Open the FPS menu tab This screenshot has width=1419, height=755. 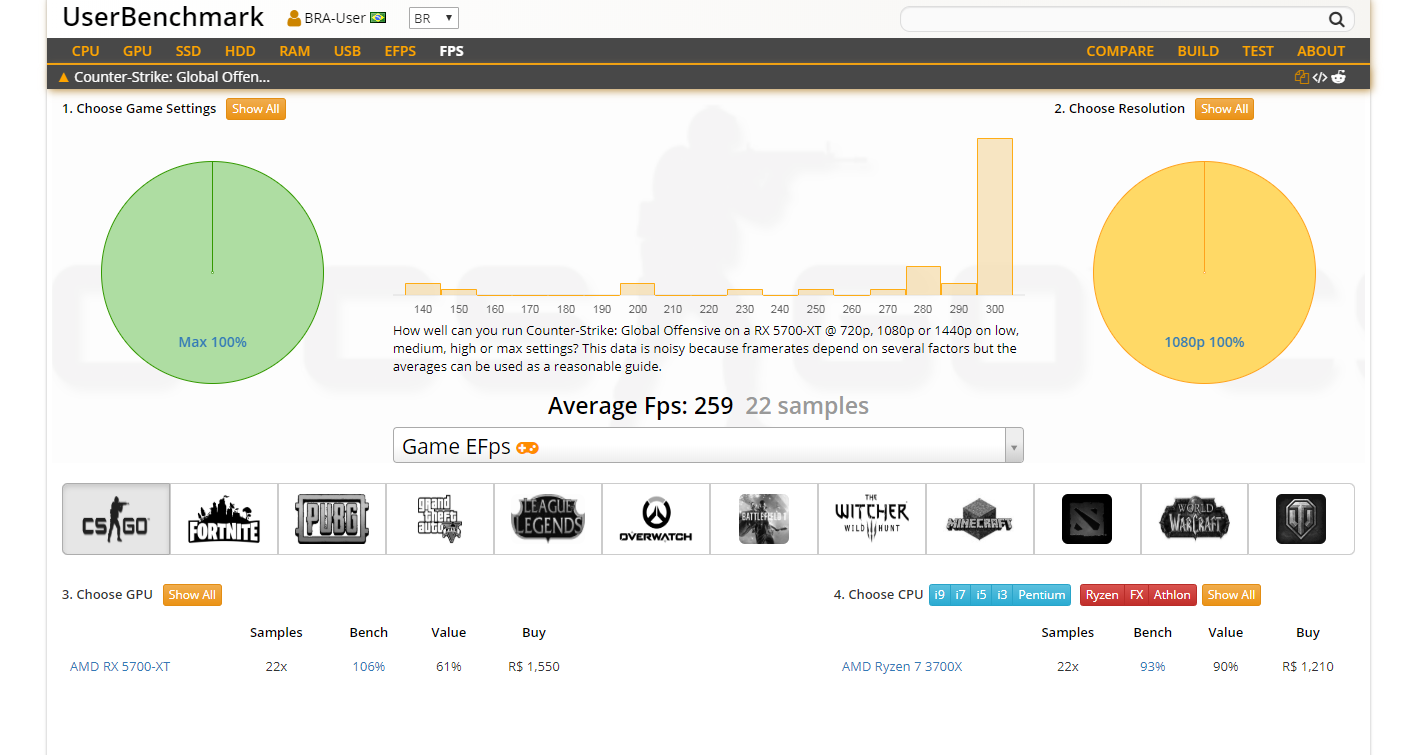point(451,51)
